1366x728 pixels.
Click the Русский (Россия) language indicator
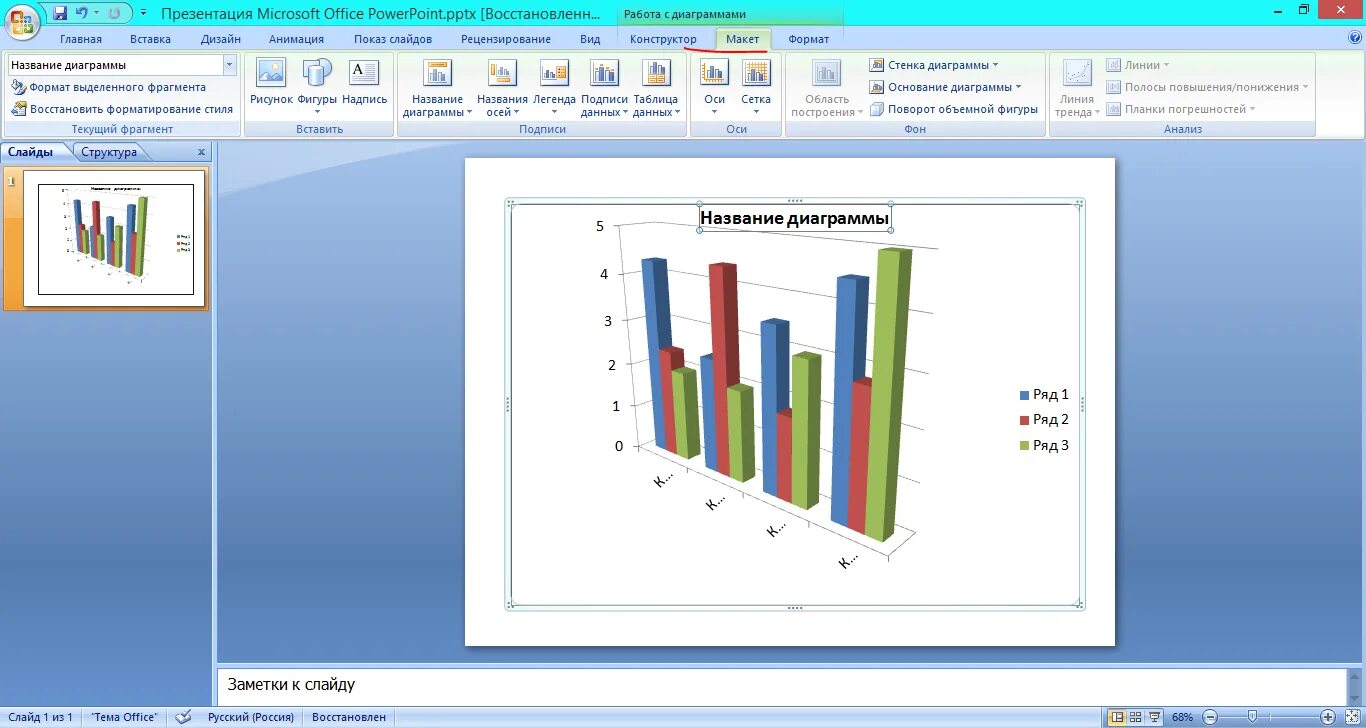[x=251, y=717]
